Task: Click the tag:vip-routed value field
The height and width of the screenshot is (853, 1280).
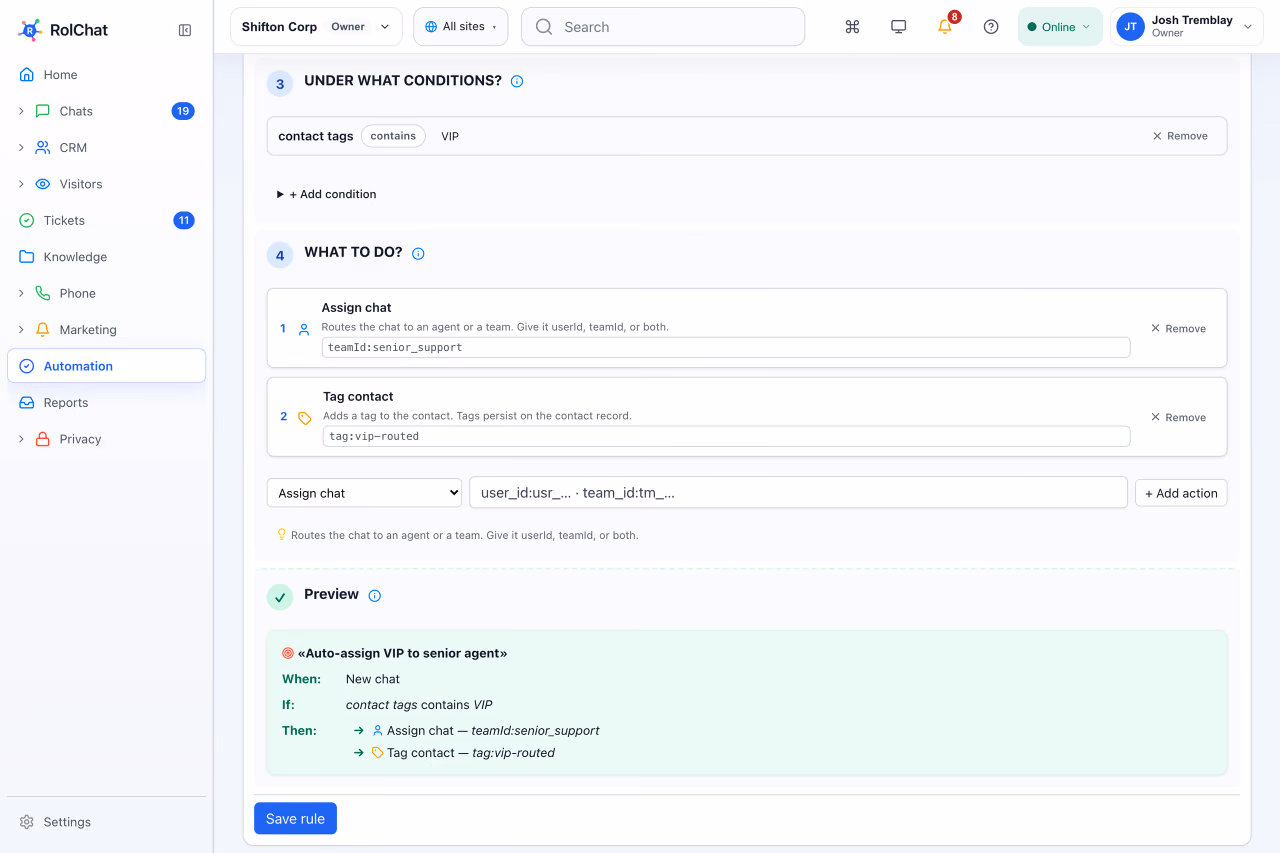Action: (726, 436)
